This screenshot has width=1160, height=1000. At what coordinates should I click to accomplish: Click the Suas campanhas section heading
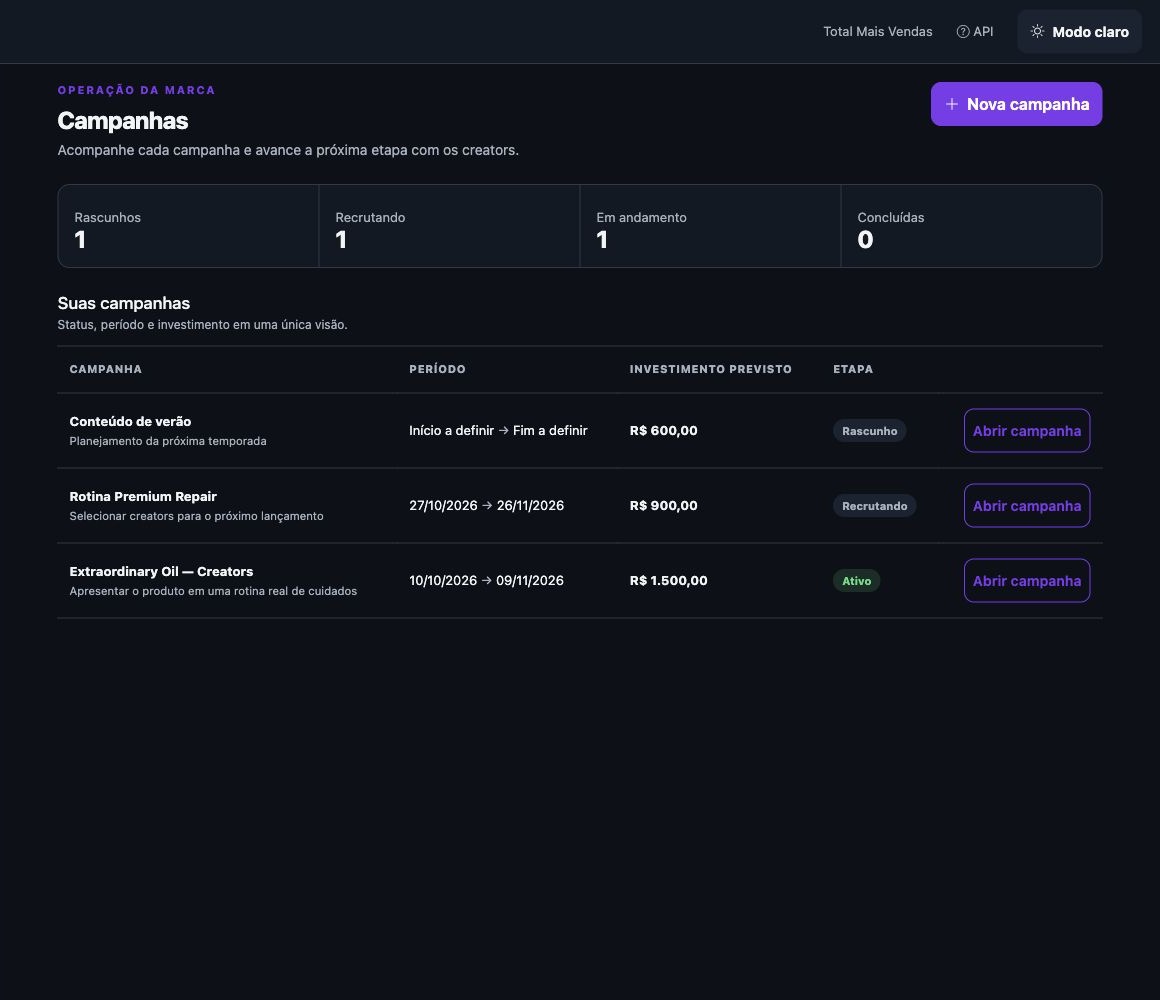tap(124, 303)
